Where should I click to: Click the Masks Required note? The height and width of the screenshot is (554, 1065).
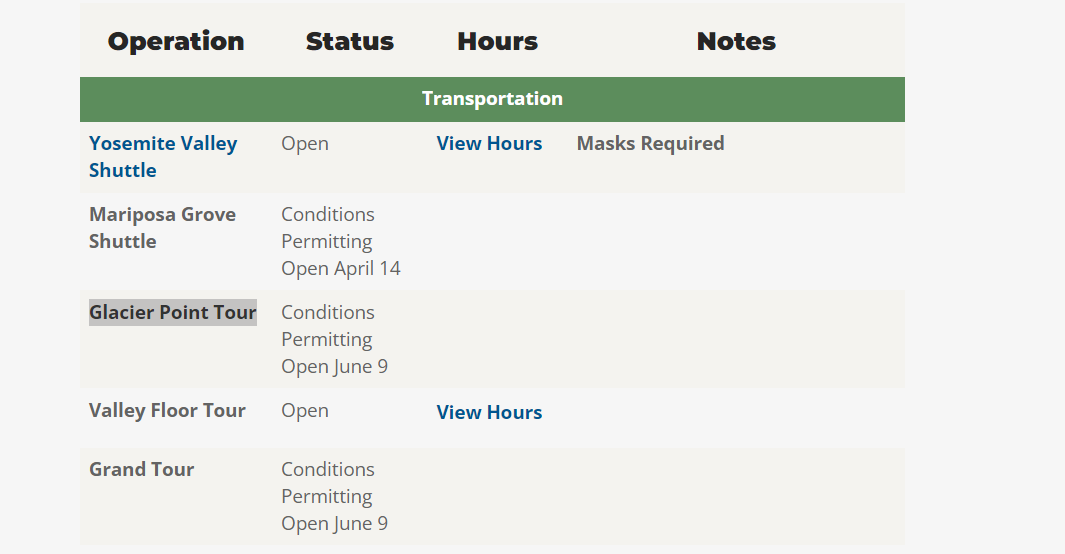(x=650, y=144)
